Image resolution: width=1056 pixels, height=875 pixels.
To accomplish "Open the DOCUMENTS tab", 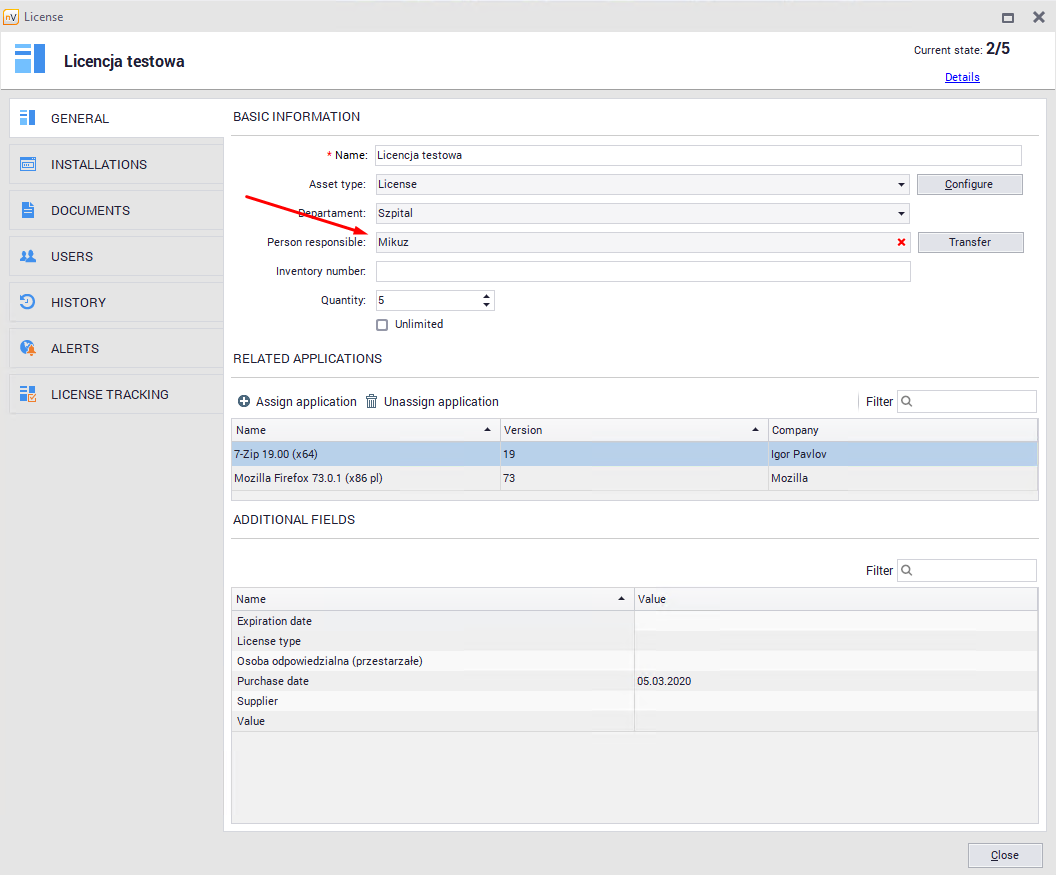I will (x=116, y=210).
